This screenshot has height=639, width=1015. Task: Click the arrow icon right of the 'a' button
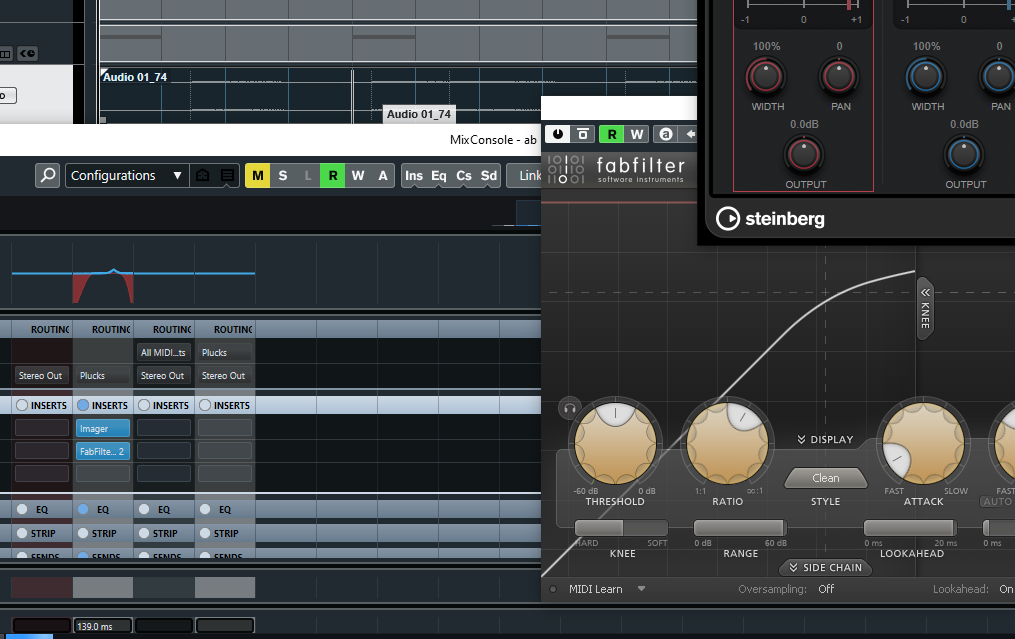[x=689, y=134]
